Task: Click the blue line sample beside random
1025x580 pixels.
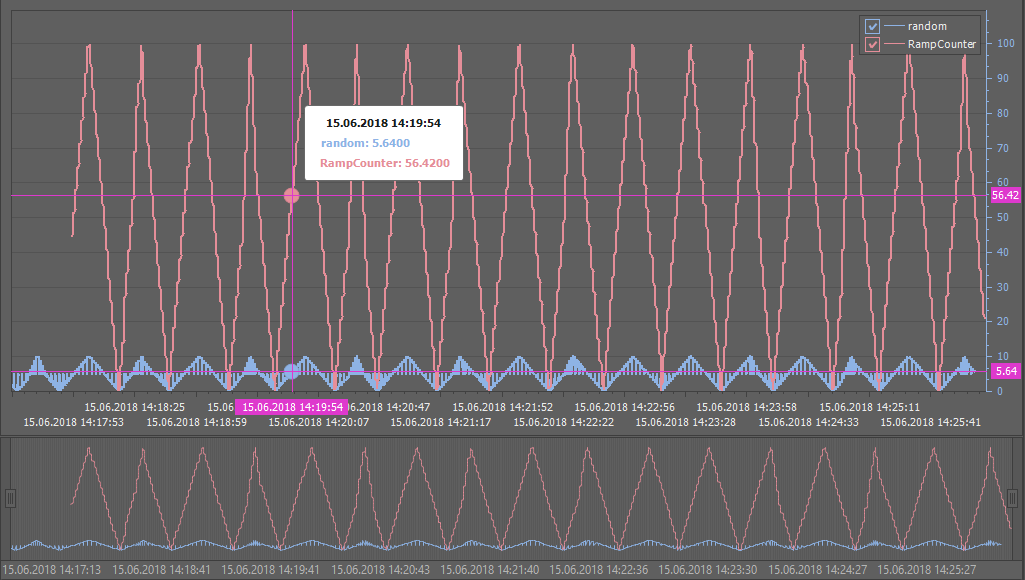Action: (892, 26)
